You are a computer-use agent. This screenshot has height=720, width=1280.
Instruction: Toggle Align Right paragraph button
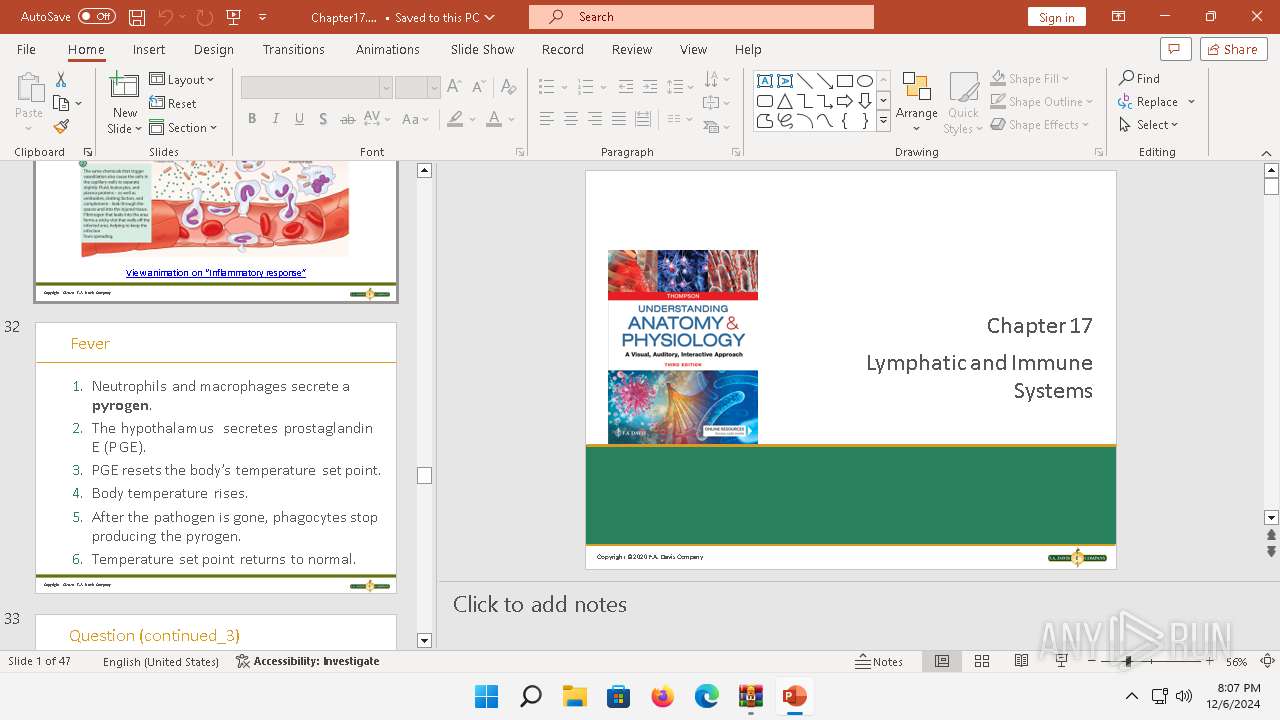[x=594, y=119]
